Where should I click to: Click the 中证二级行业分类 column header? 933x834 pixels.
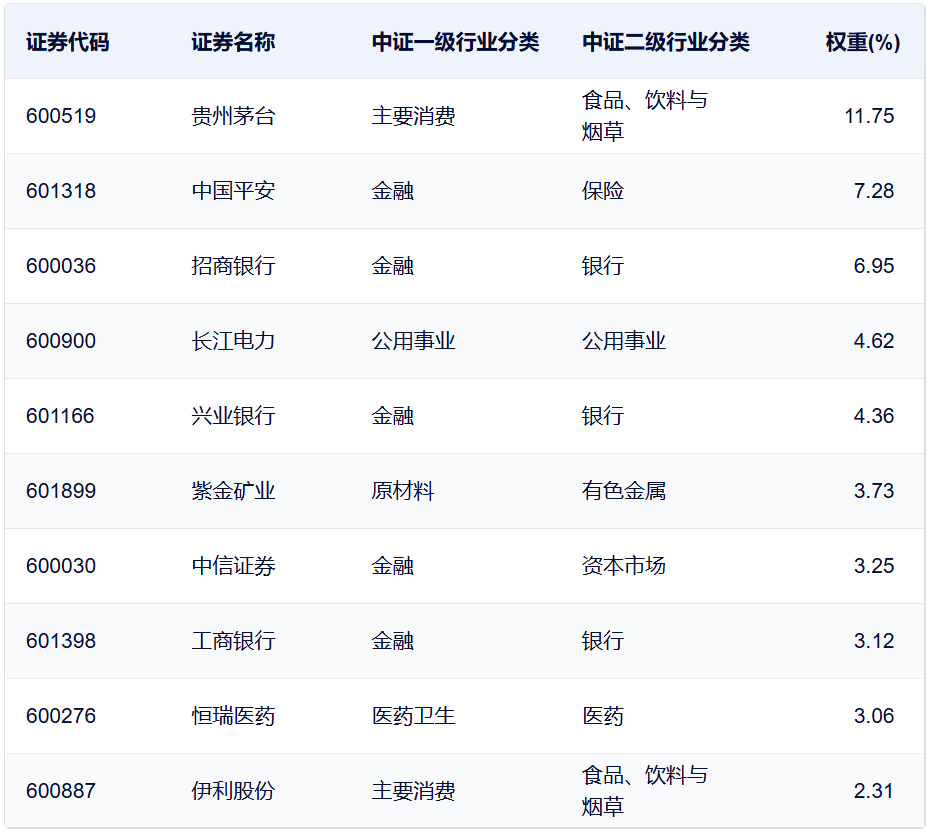point(665,42)
